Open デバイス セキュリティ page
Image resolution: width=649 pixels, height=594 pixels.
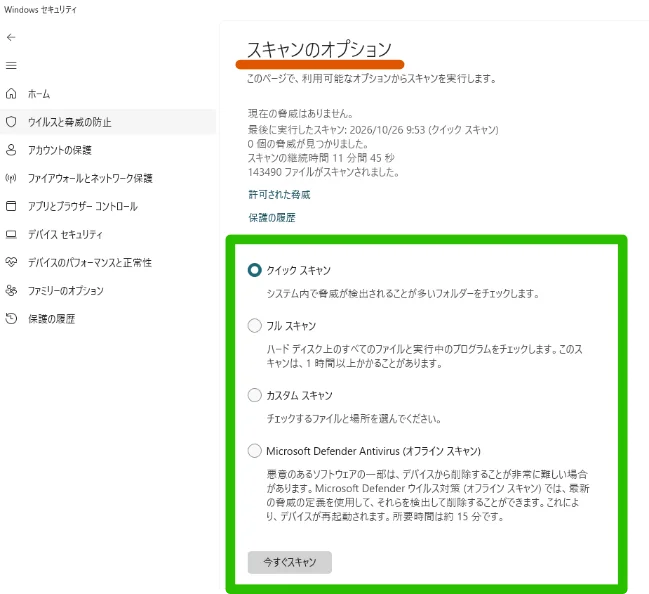point(108,234)
